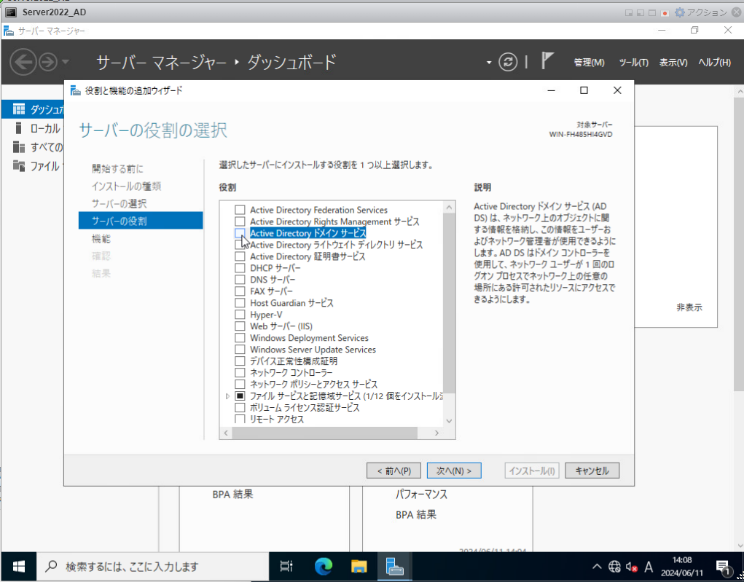The height and width of the screenshot is (582, 744).
Task: Select ネットワーク コントローラー role text
Action: pyautogui.click(x=291, y=372)
